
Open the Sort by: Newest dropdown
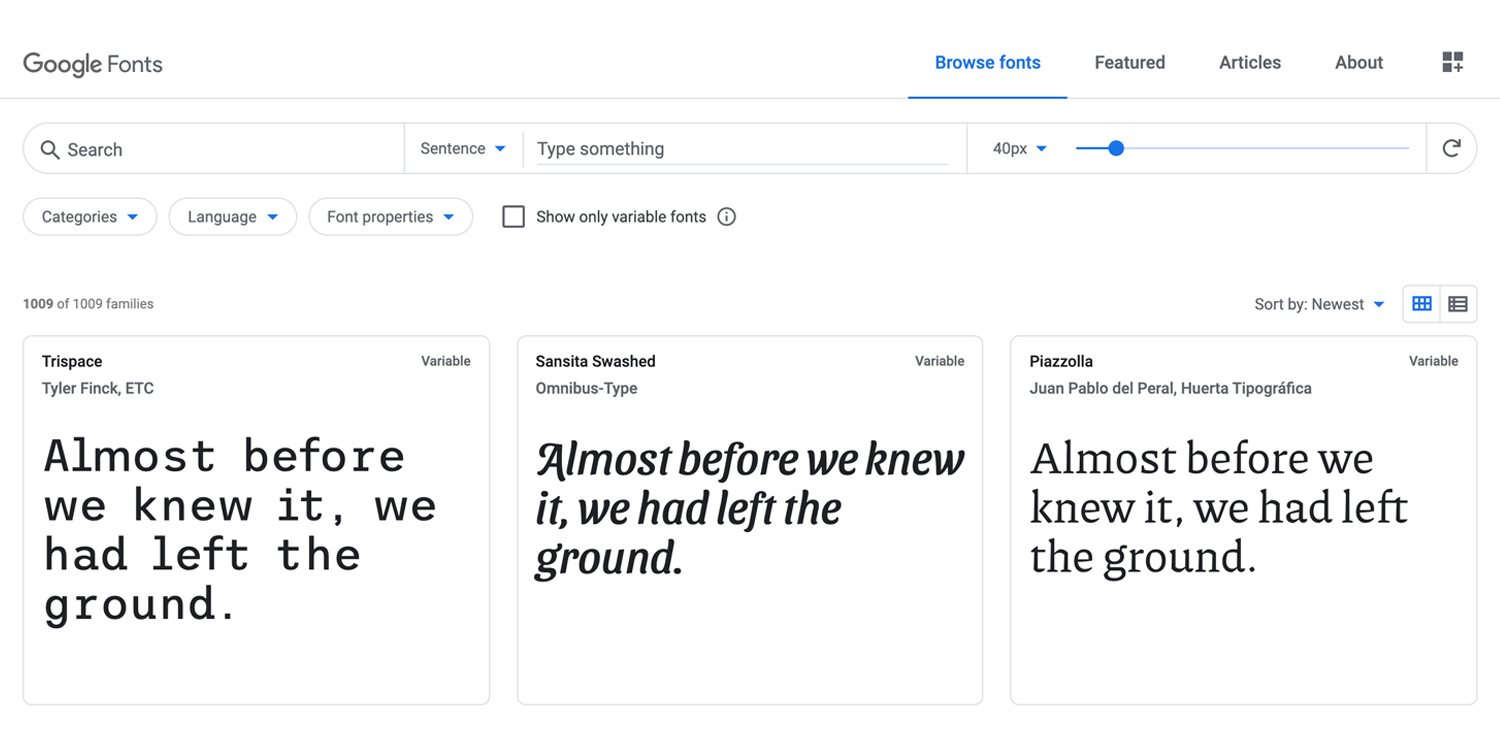coord(1320,304)
